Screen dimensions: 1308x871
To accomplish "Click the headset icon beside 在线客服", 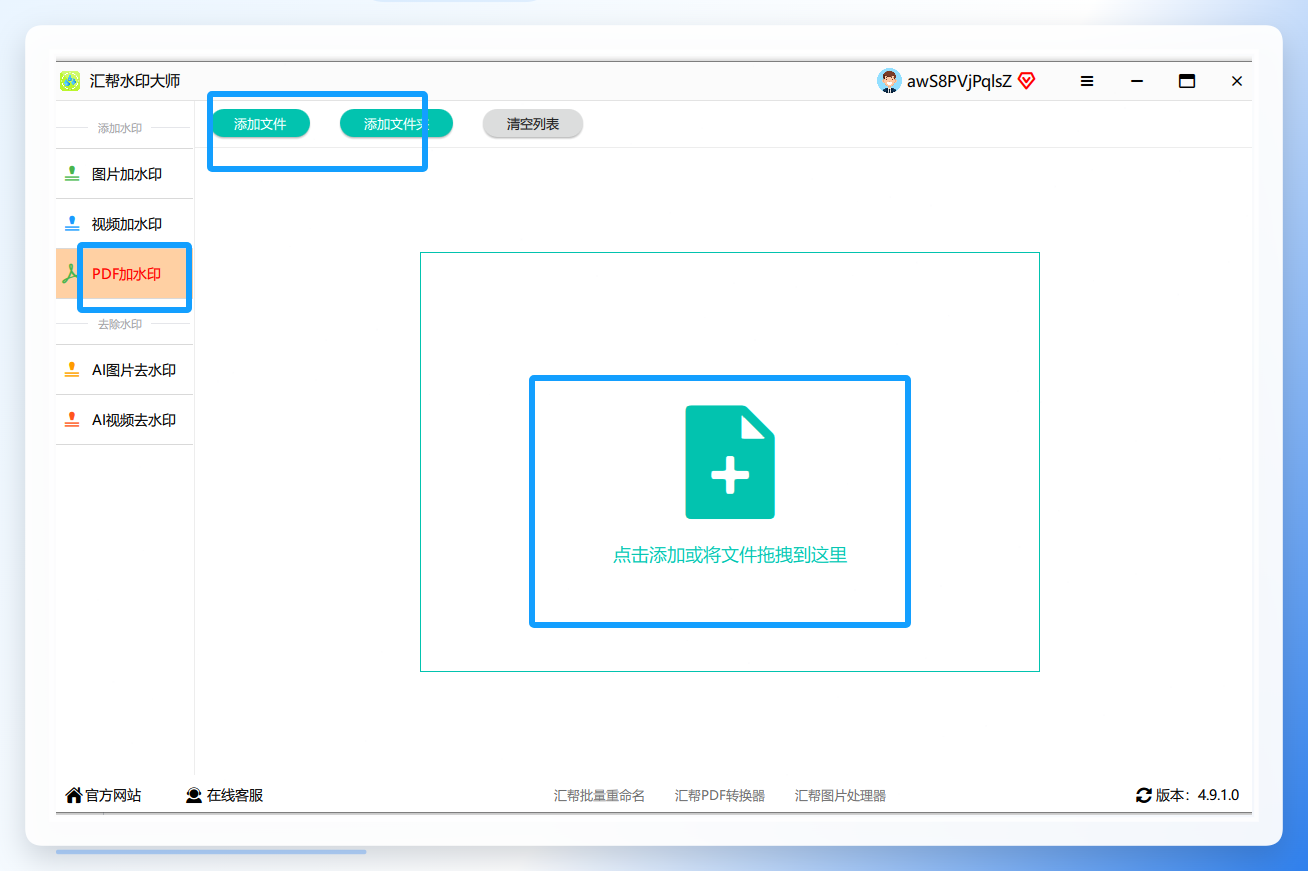I will coord(194,795).
